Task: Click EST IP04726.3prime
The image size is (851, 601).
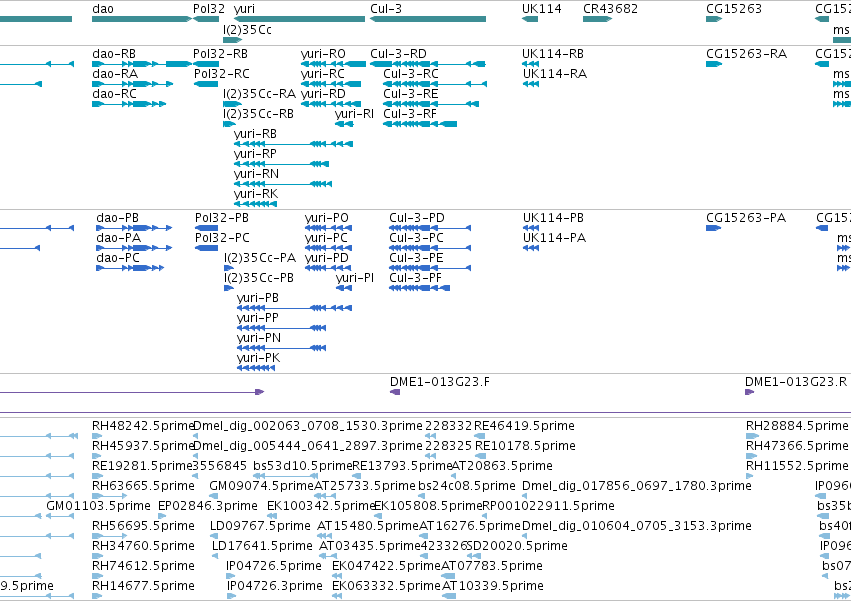Action: 274,586
